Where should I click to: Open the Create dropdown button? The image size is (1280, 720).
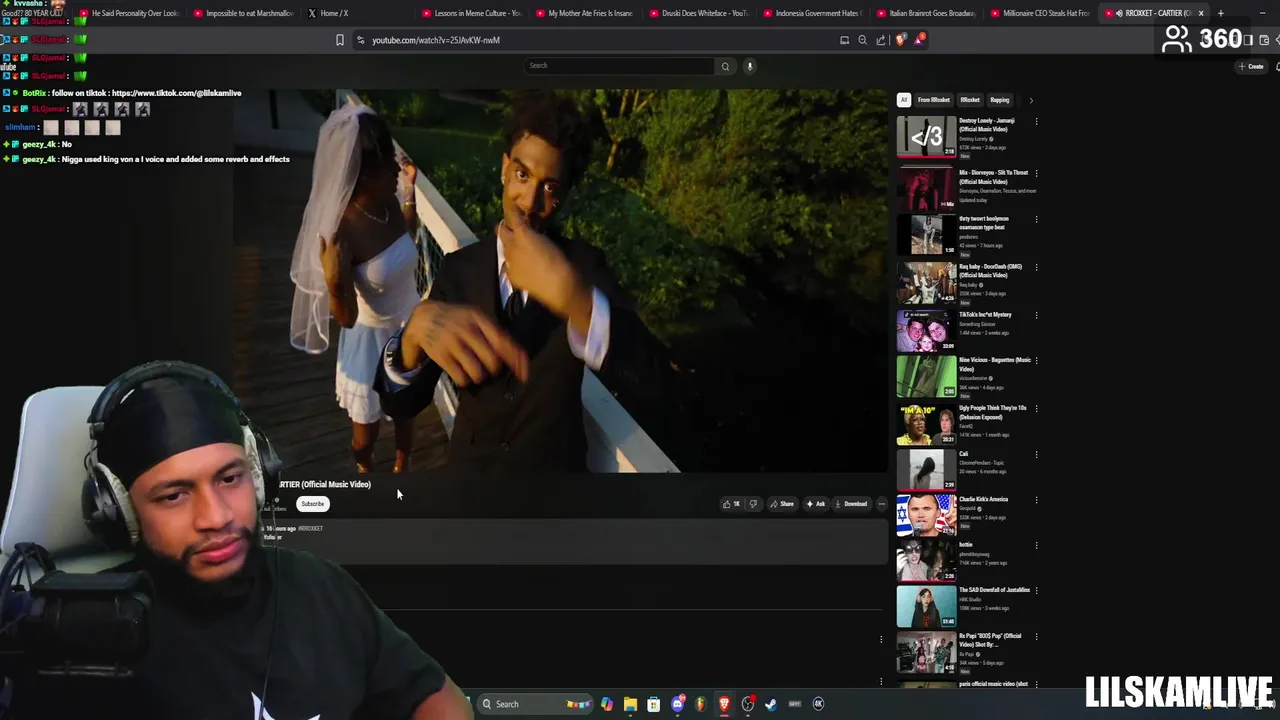tap(1251, 66)
